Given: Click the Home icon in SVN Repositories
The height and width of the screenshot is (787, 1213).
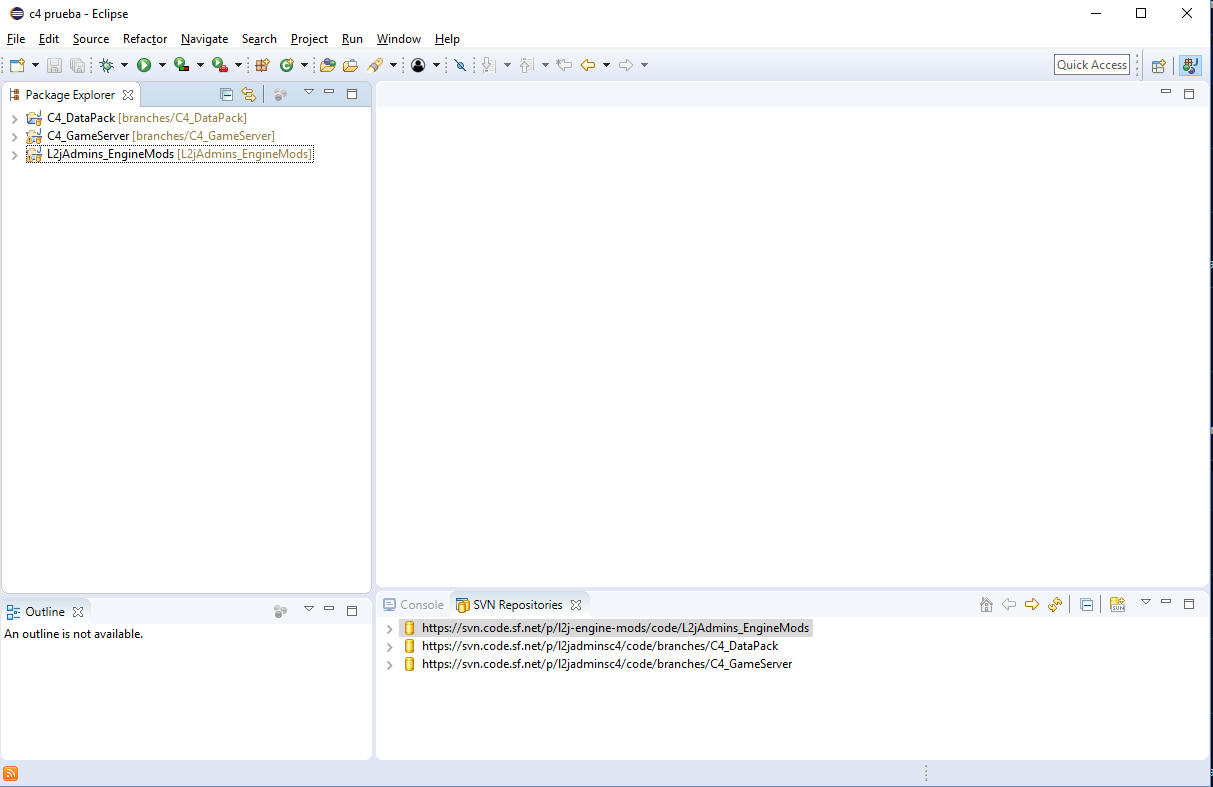Looking at the screenshot, I should click(986, 604).
